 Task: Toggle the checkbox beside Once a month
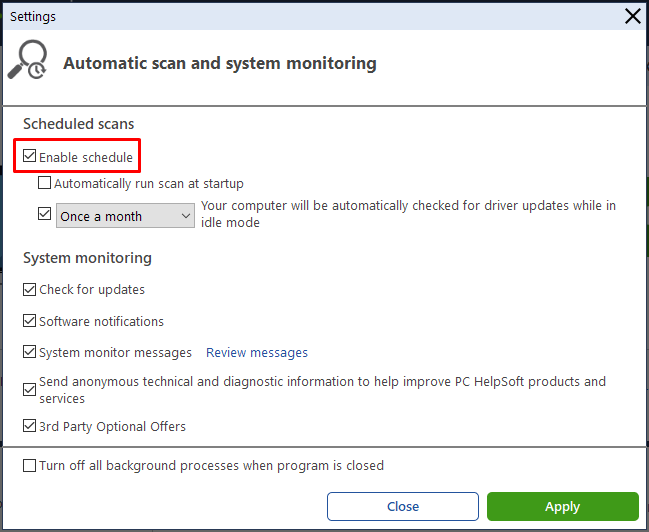44,214
